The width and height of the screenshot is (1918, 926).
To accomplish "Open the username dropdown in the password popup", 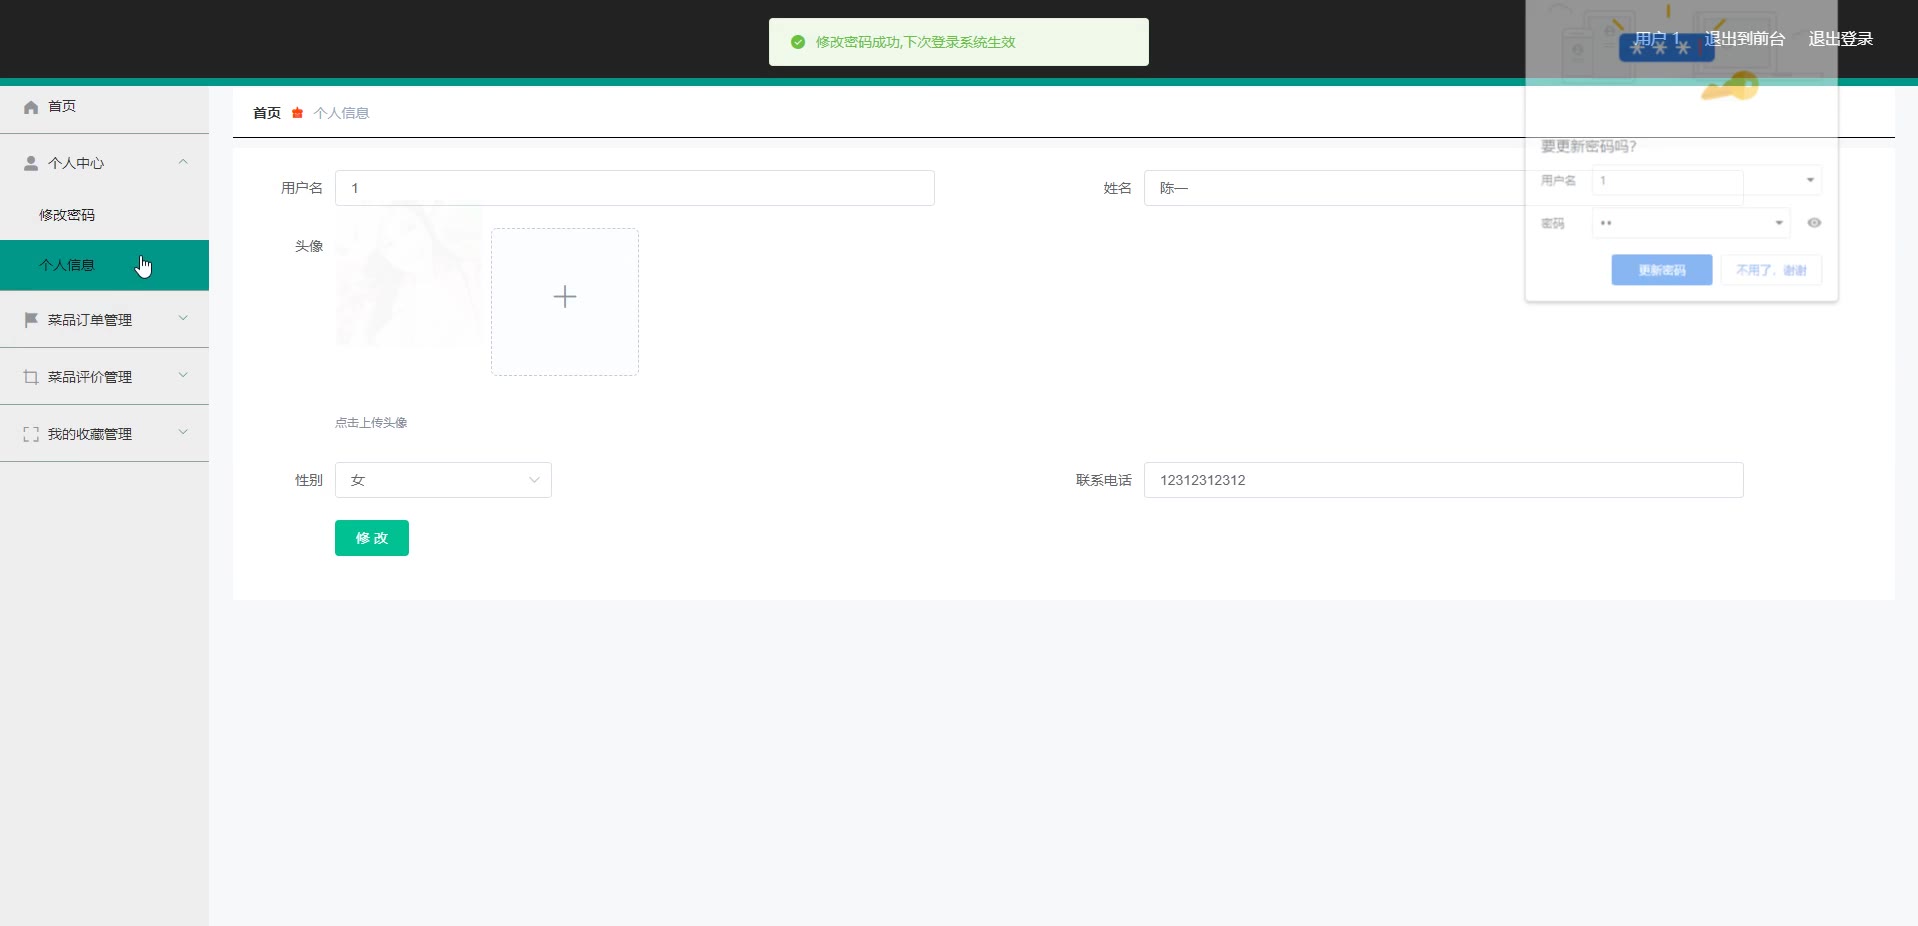I will click(x=1810, y=180).
